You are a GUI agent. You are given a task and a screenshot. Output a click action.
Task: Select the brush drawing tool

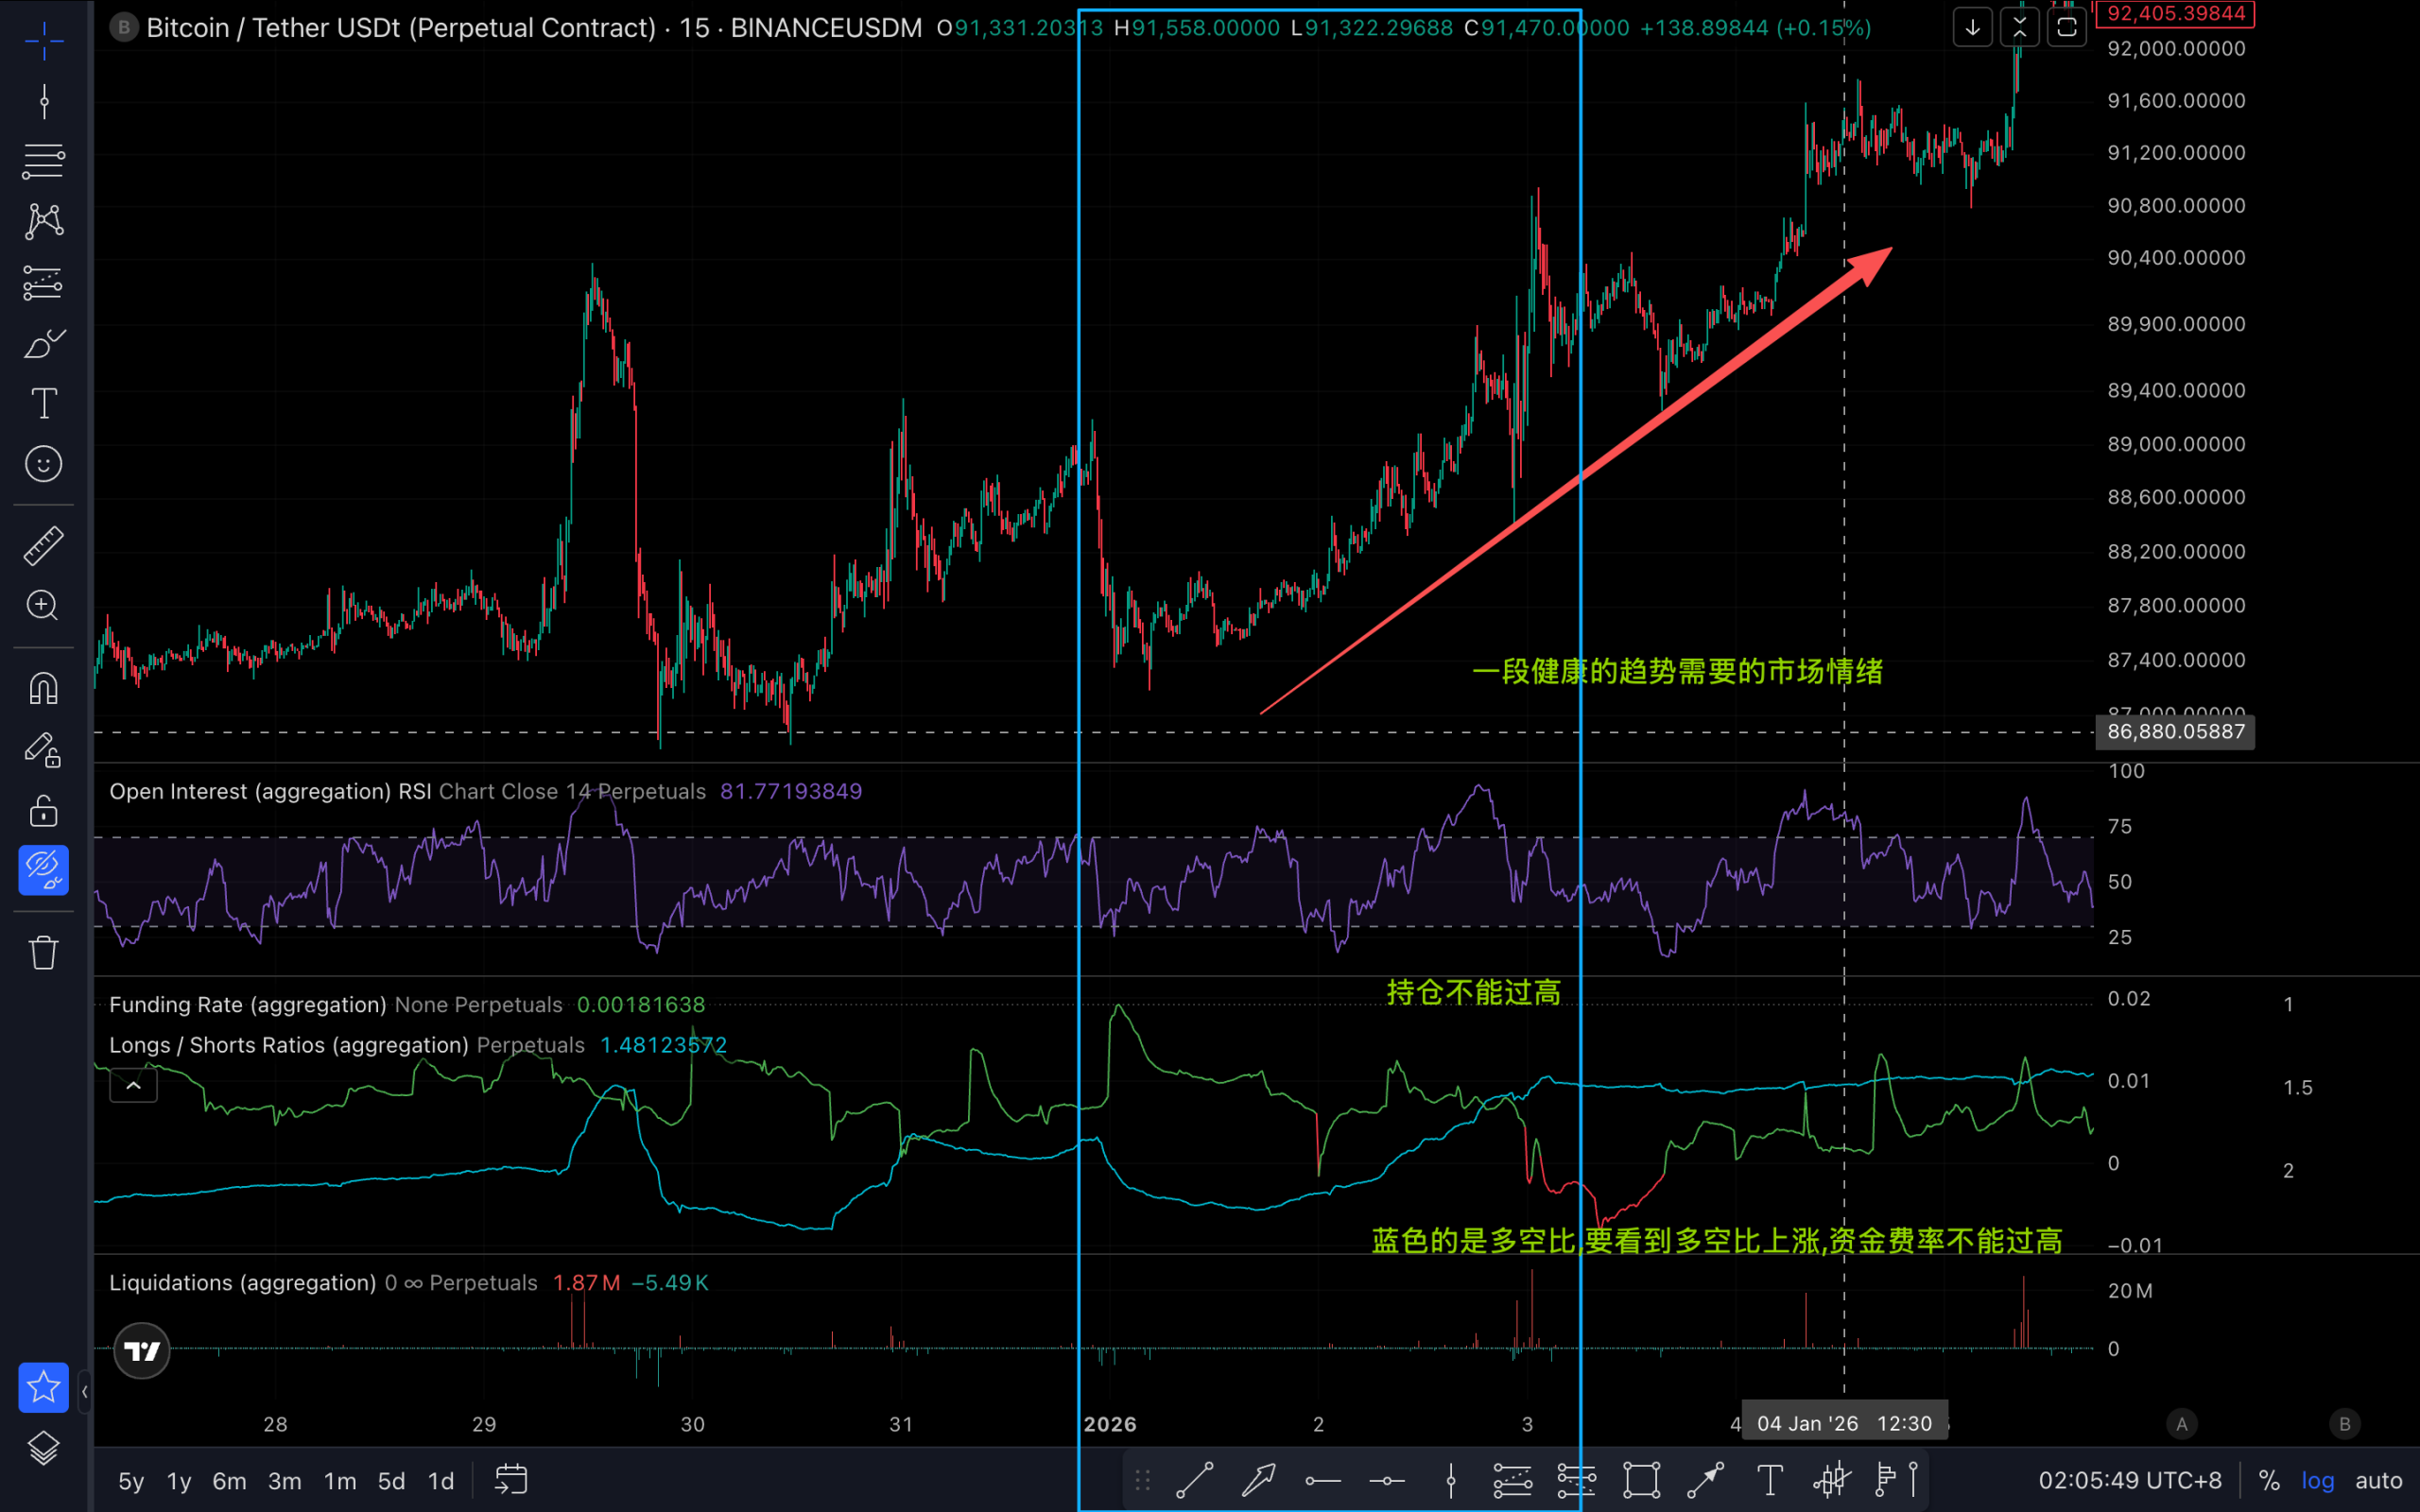[x=44, y=344]
